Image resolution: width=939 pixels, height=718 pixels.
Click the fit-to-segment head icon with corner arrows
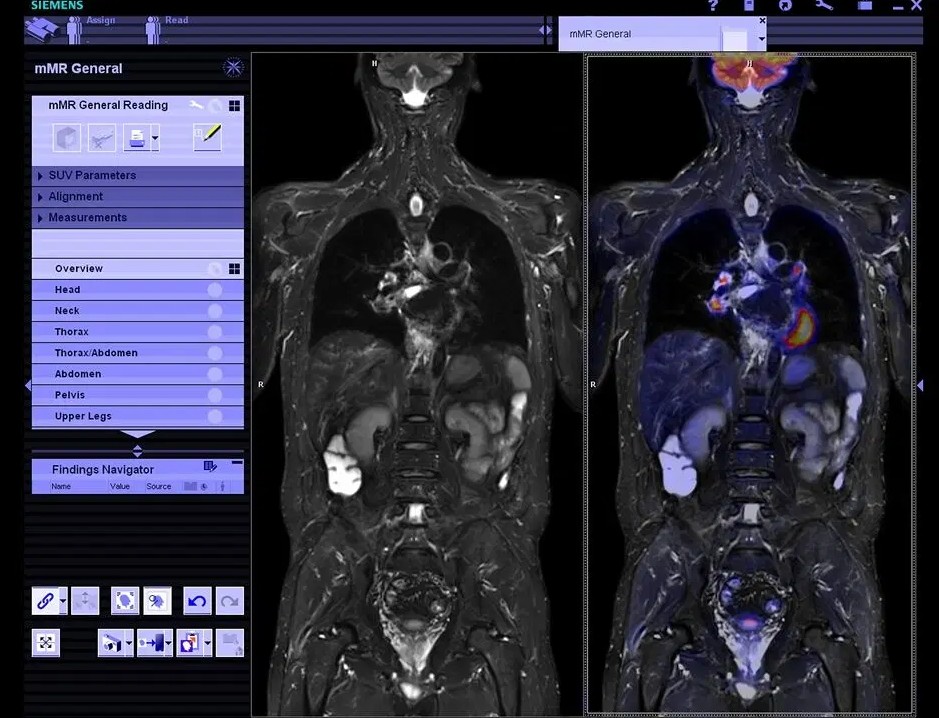pyautogui.click(x=125, y=601)
